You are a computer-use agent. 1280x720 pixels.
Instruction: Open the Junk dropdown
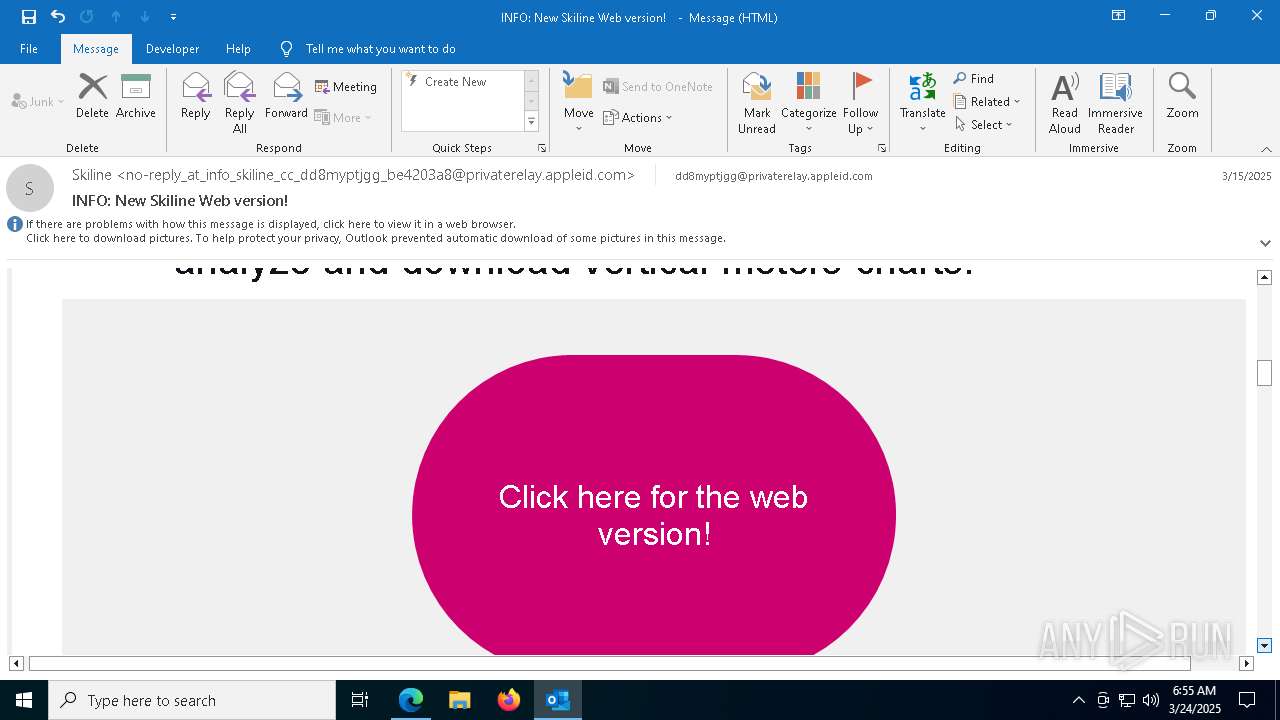[38, 101]
